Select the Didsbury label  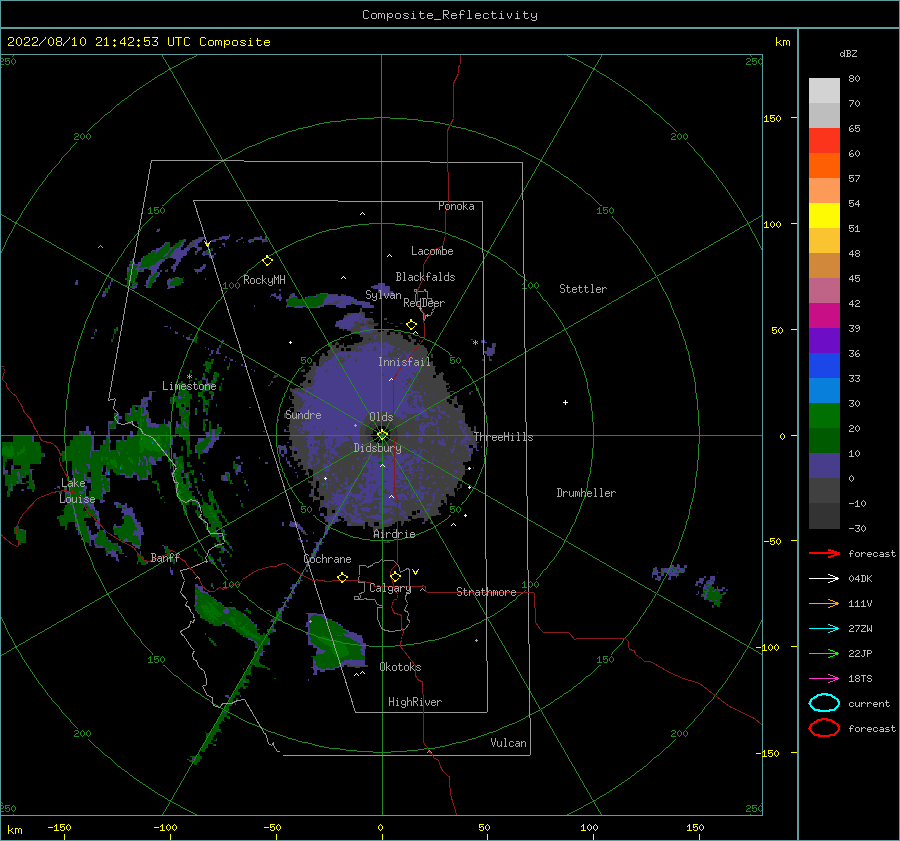pos(378,448)
